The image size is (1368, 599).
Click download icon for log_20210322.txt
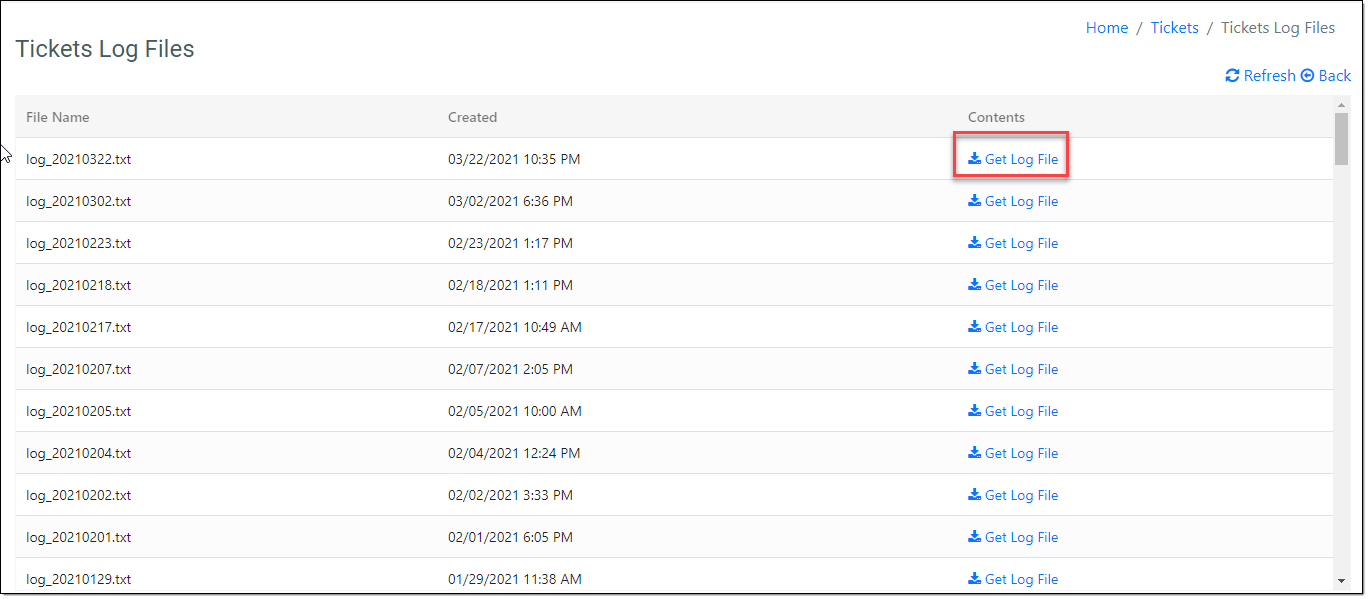click(975, 159)
